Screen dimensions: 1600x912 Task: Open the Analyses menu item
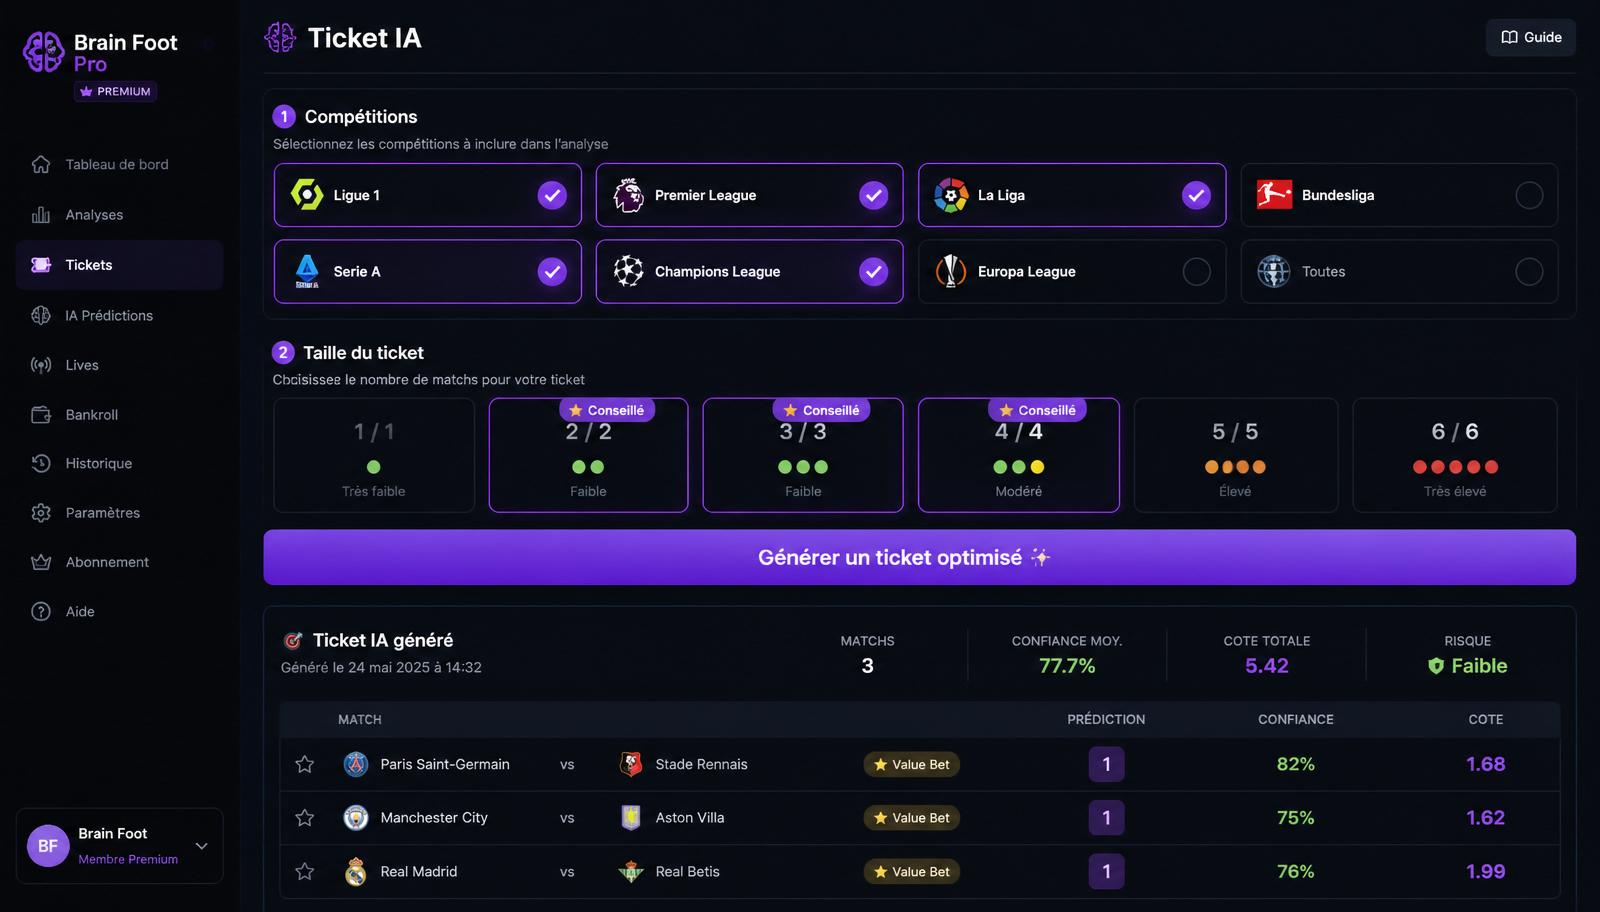click(119, 215)
